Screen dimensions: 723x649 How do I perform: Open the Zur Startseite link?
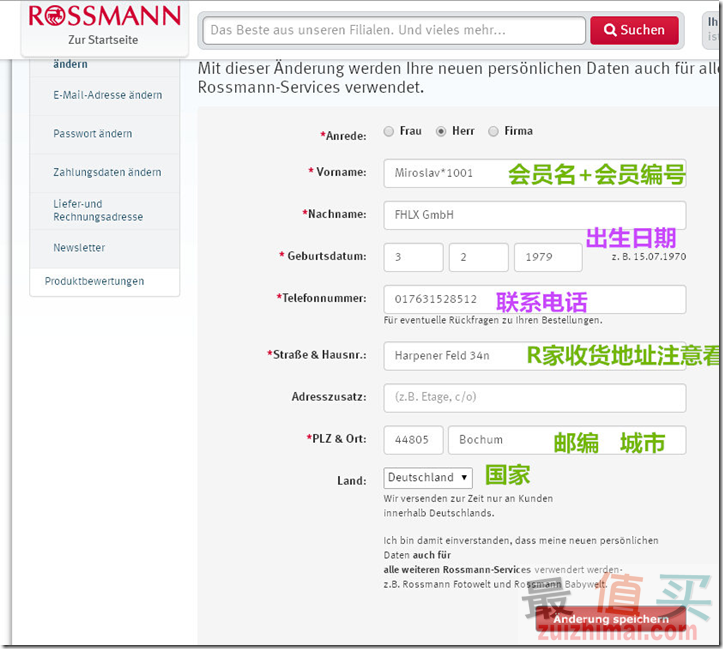click(103, 40)
